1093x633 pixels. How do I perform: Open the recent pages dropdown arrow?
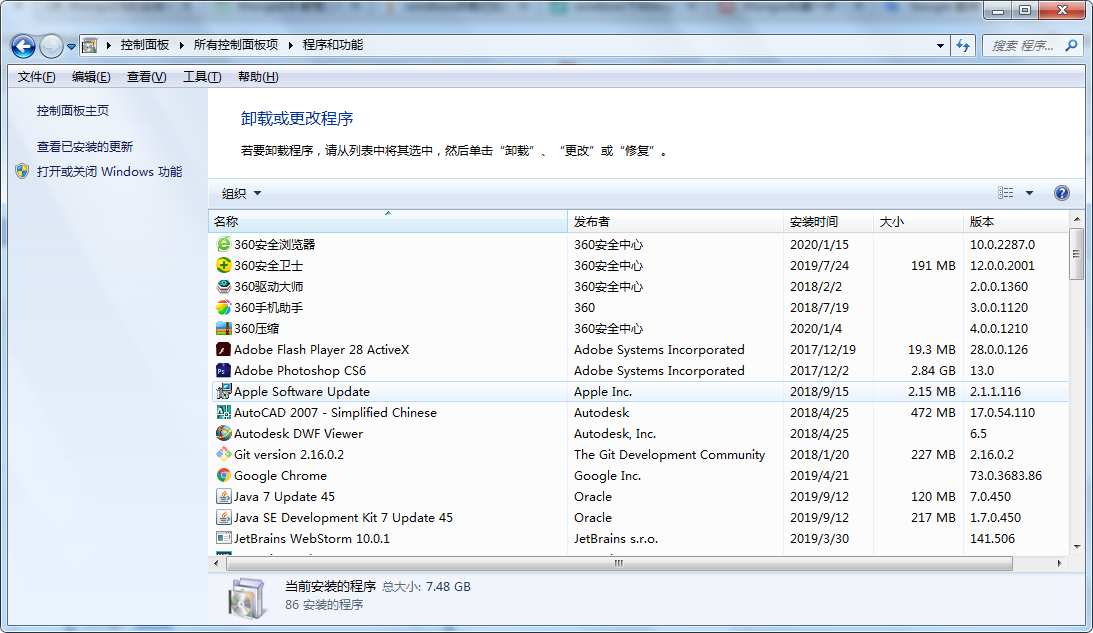[x=71, y=47]
